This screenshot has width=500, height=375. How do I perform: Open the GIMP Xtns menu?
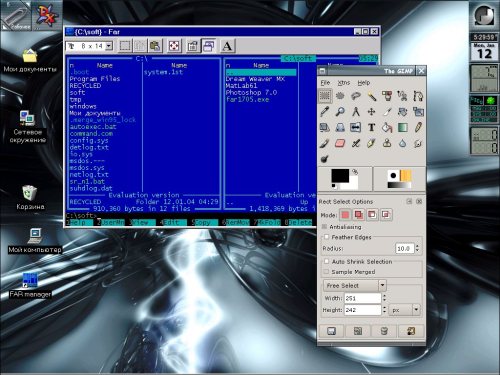[344, 83]
